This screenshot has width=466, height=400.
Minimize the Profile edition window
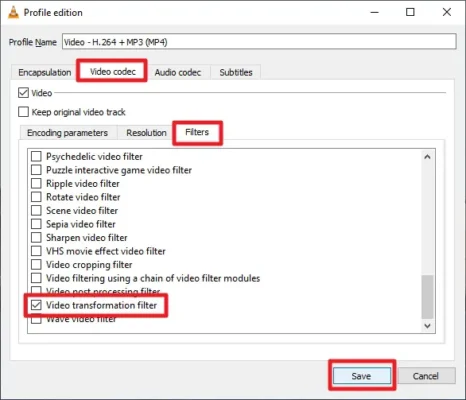375,12
